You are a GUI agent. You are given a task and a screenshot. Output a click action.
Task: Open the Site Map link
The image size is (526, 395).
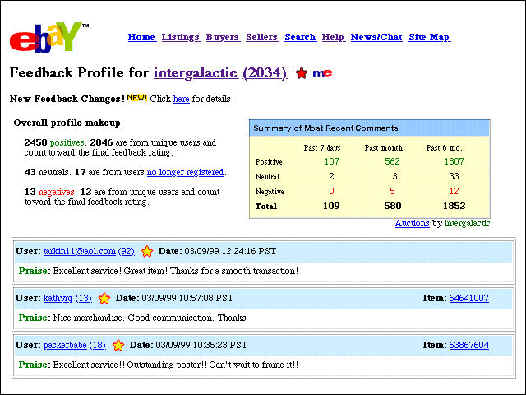pyautogui.click(x=429, y=37)
